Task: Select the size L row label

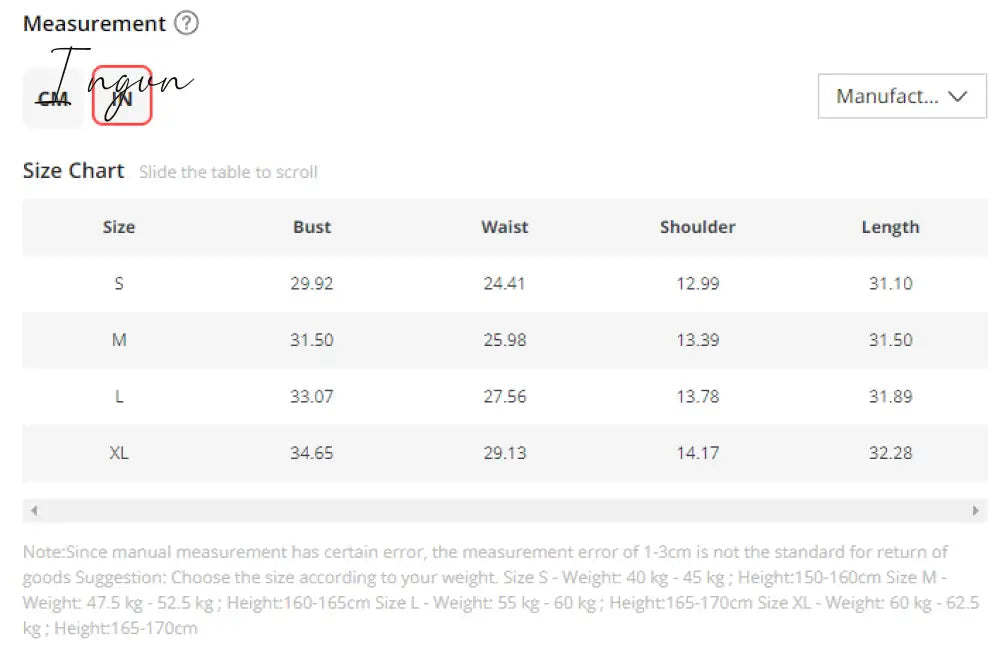Action: click(119, 397)
